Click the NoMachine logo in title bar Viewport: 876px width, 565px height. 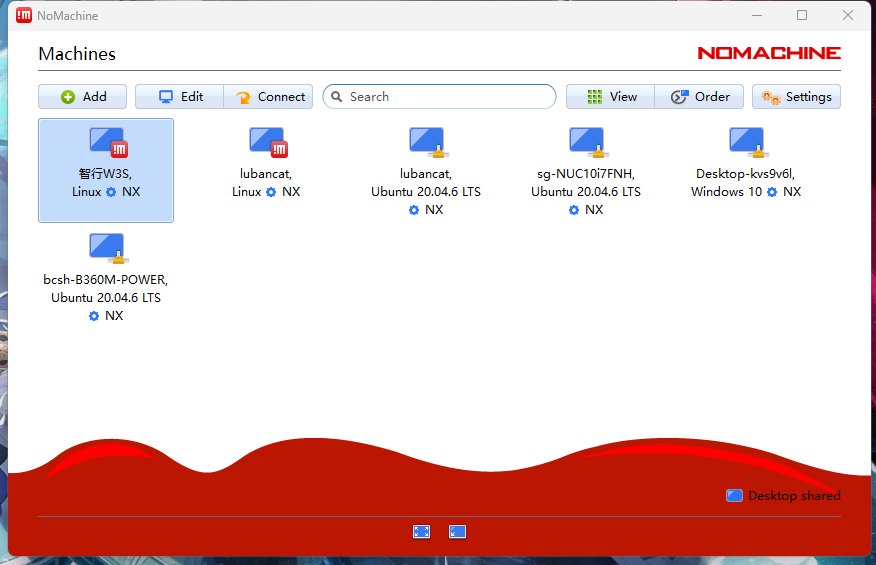24,16
